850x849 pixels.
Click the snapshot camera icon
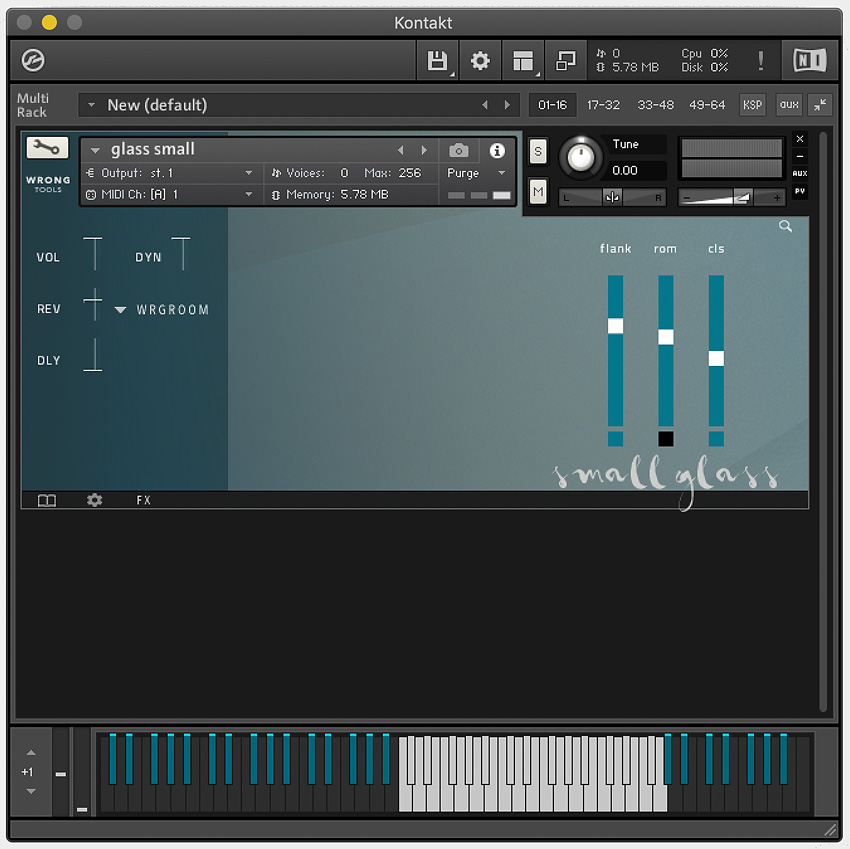459,150
